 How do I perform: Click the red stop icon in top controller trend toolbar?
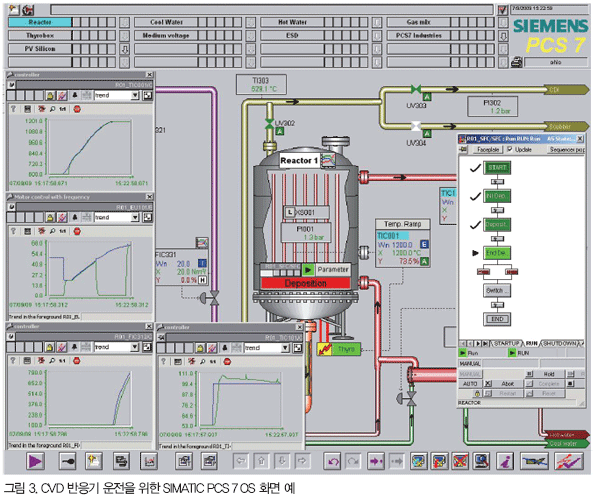(77, 109)
